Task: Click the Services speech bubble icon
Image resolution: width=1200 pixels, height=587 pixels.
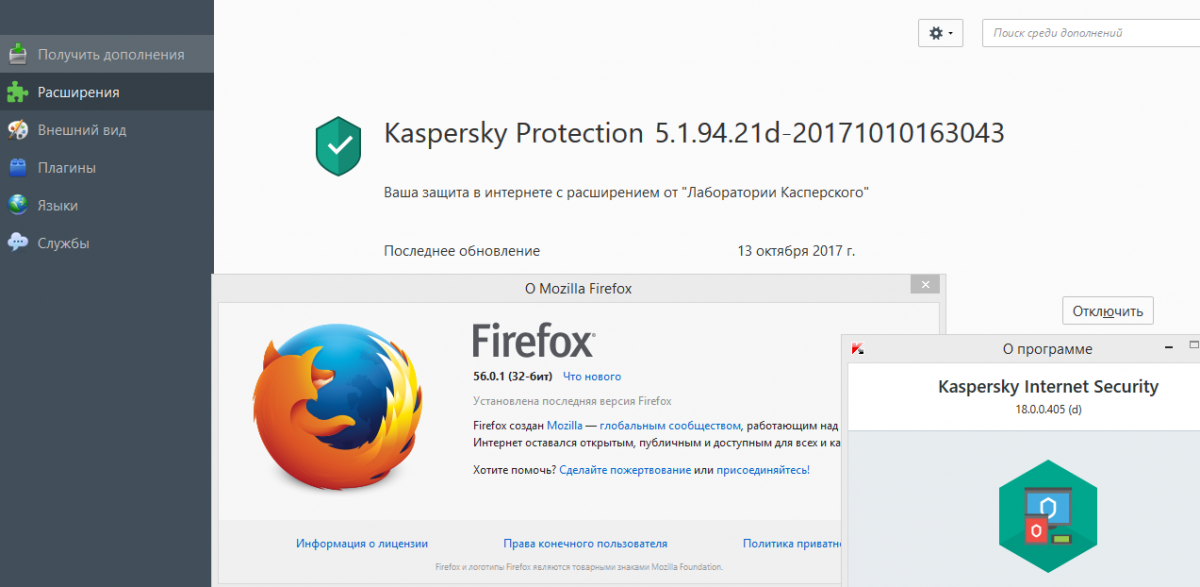Action: point(17,243)
